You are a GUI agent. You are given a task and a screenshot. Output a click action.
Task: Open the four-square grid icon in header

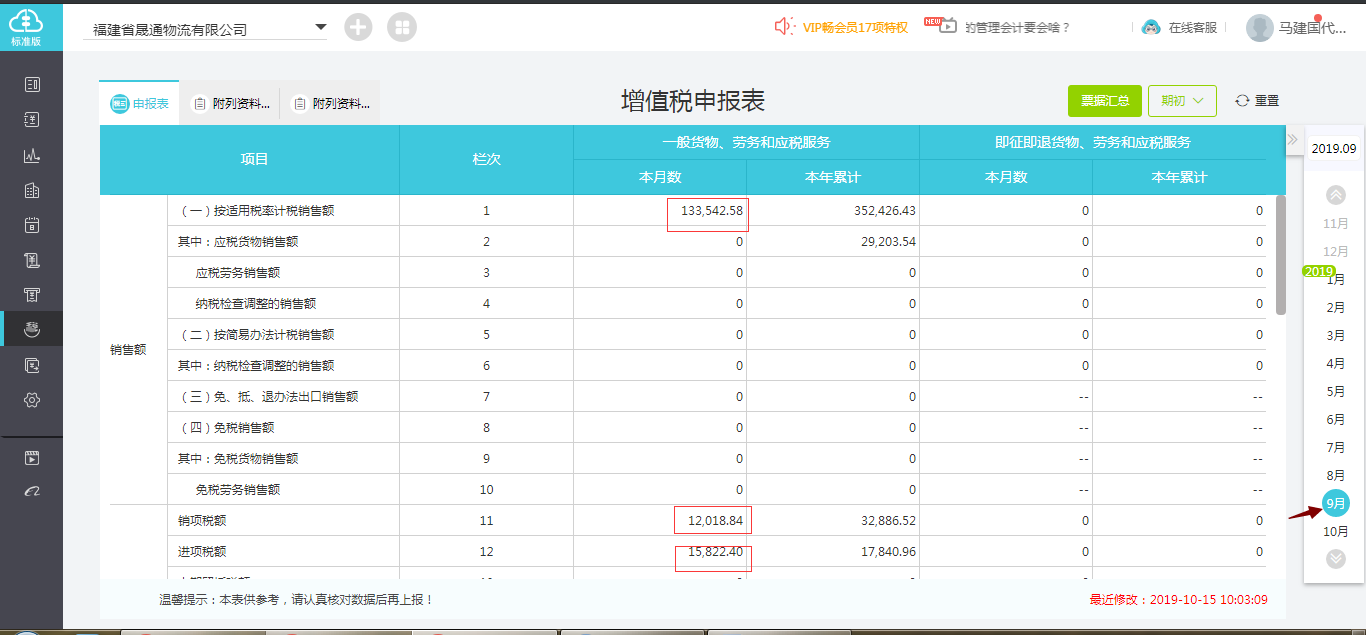402,27
